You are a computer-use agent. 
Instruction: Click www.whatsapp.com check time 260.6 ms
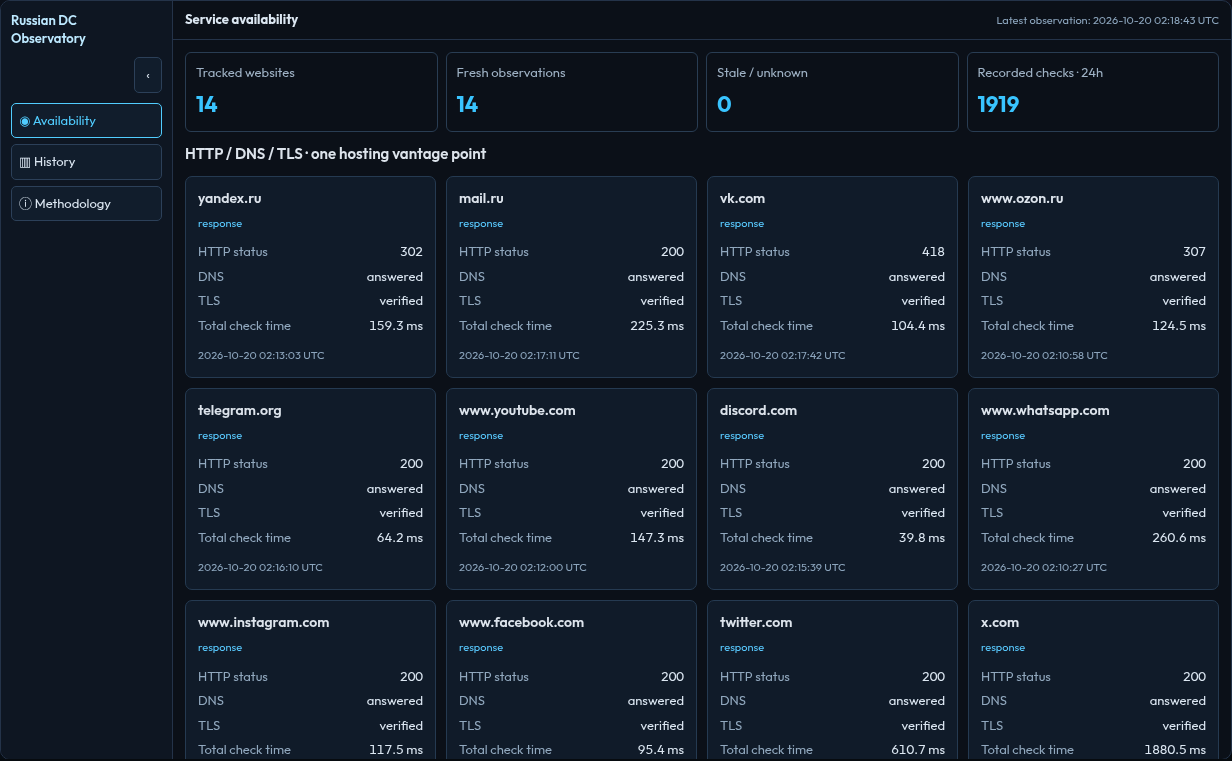pos(1179,538)
